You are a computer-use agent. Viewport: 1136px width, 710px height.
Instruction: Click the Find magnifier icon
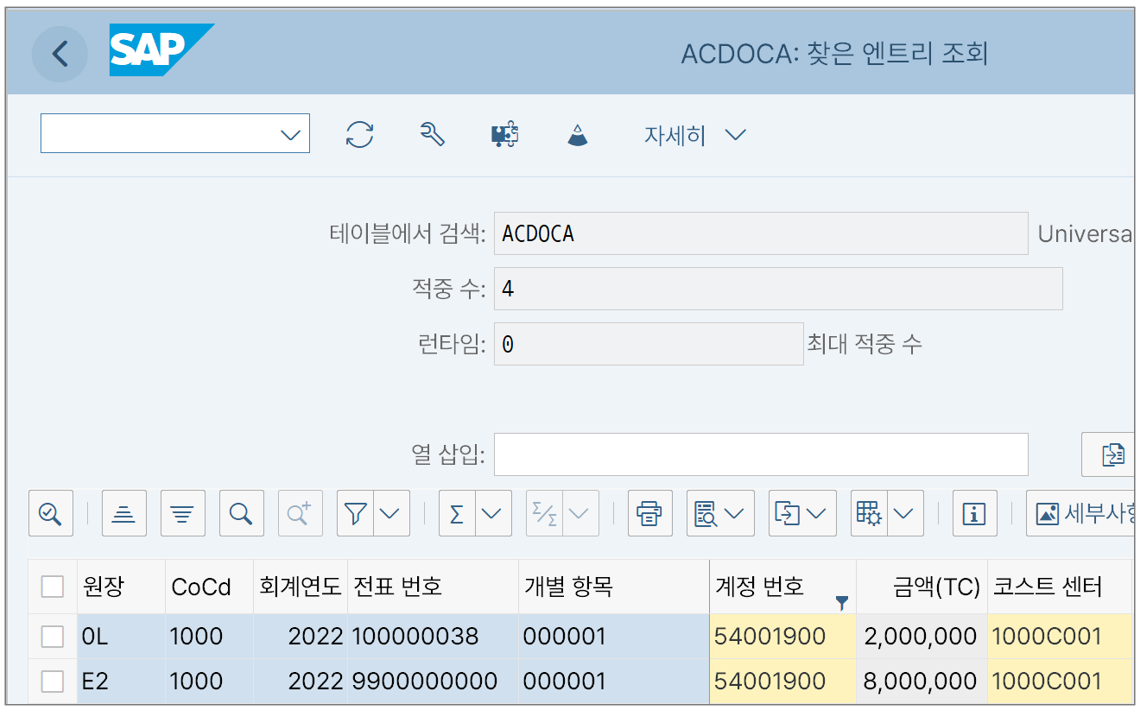click(x=241, y=513)
